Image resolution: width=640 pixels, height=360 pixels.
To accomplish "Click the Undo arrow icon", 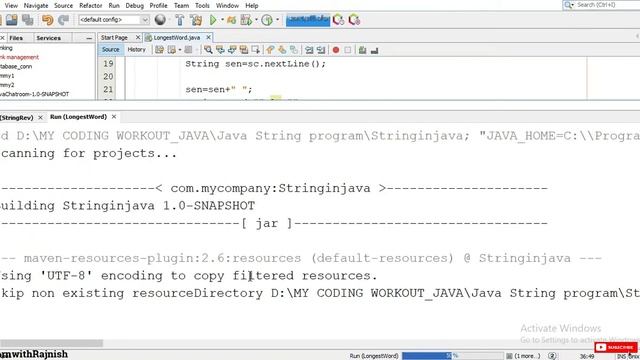I will point(47,20).
